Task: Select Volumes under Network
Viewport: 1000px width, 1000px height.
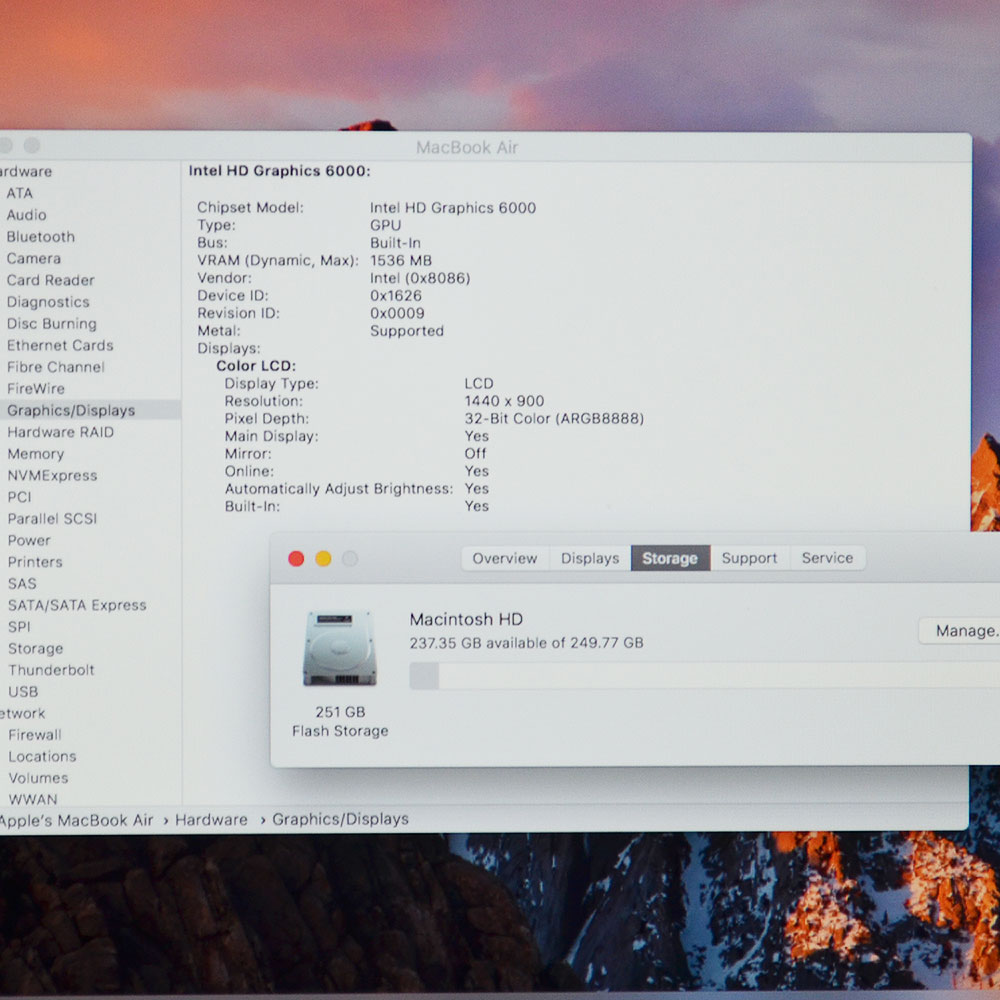Action: tap(38, 778)
